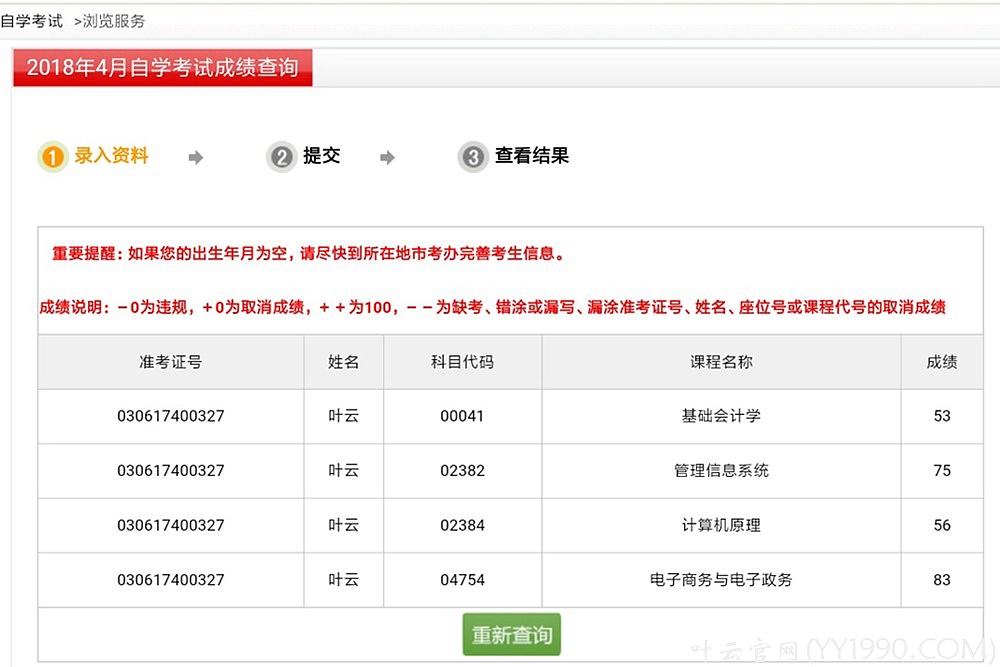This screenshot has width=1000, height=667.
Task: Select subject code 02384 cell
Action: pyautogui.click(x=462, y=525)
